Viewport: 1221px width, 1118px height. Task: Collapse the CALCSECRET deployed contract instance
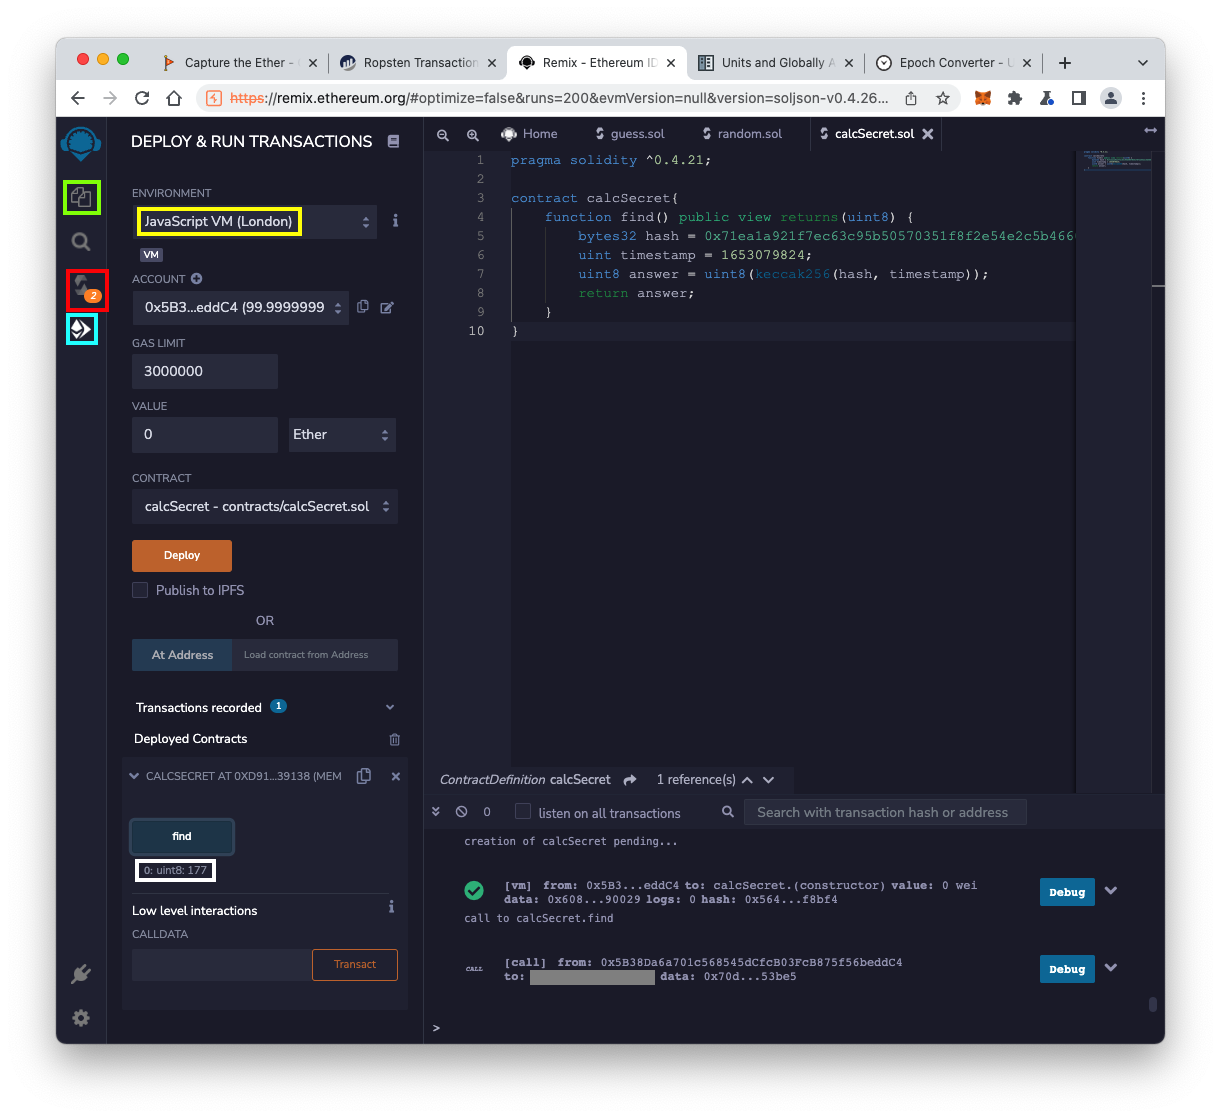click(134, 776)
